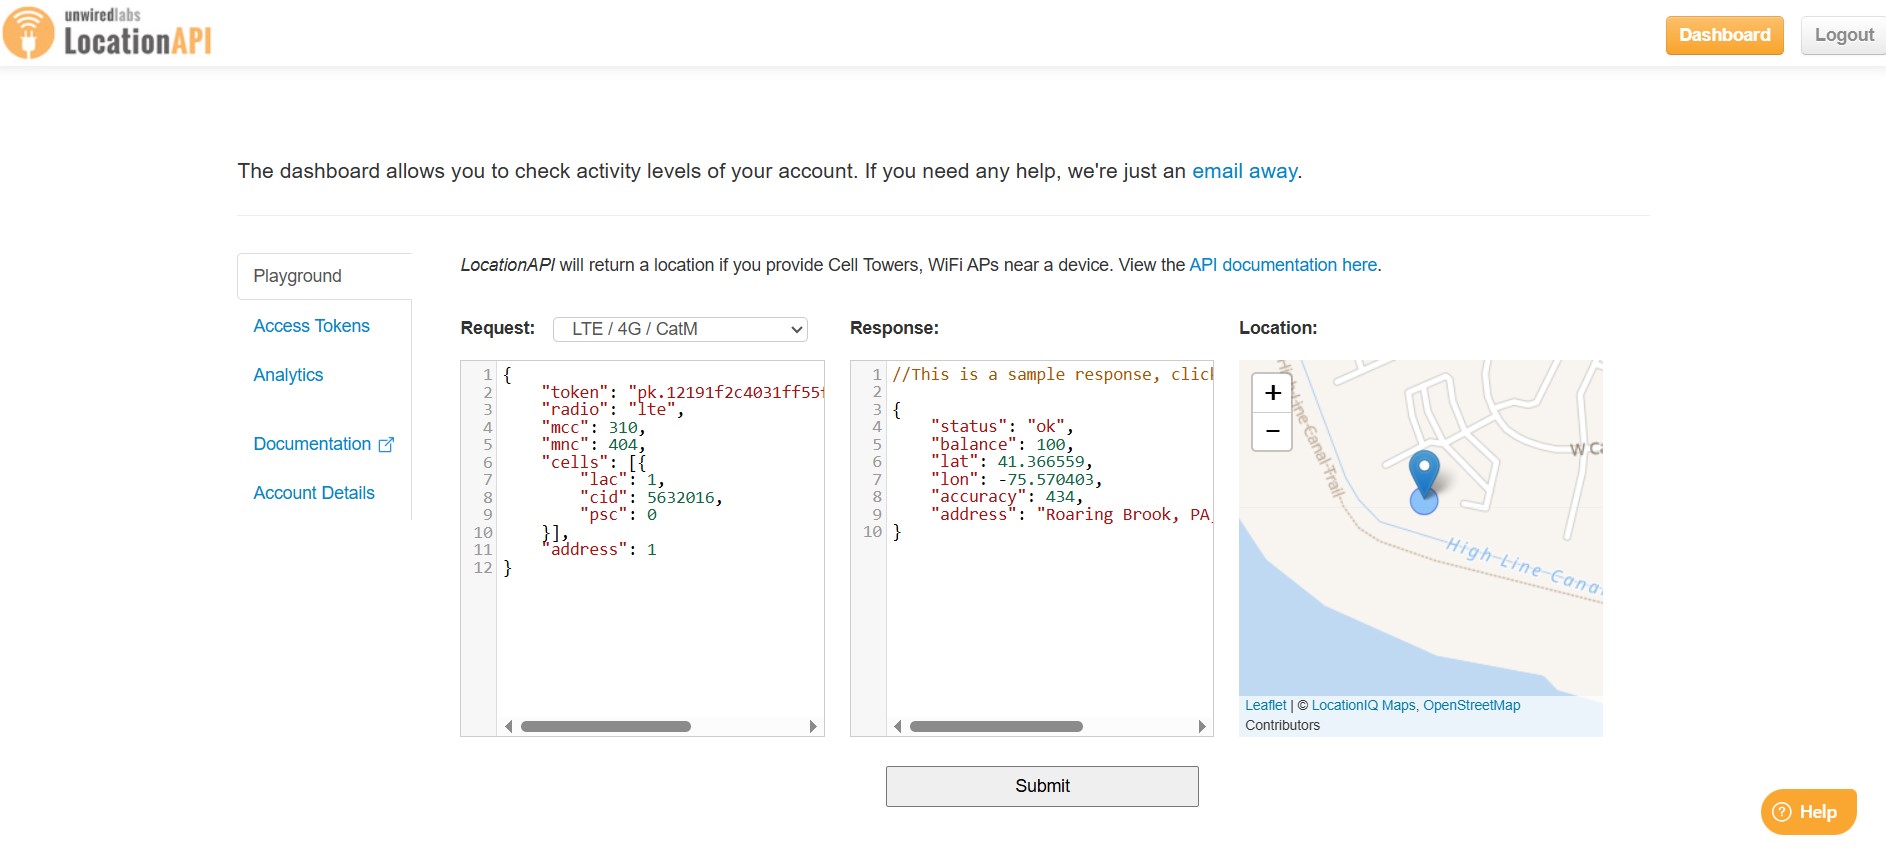Open the Access Tokens section
Viewport: 1886px width, 866px height.
pyautogui.click(x=311, y=326)
